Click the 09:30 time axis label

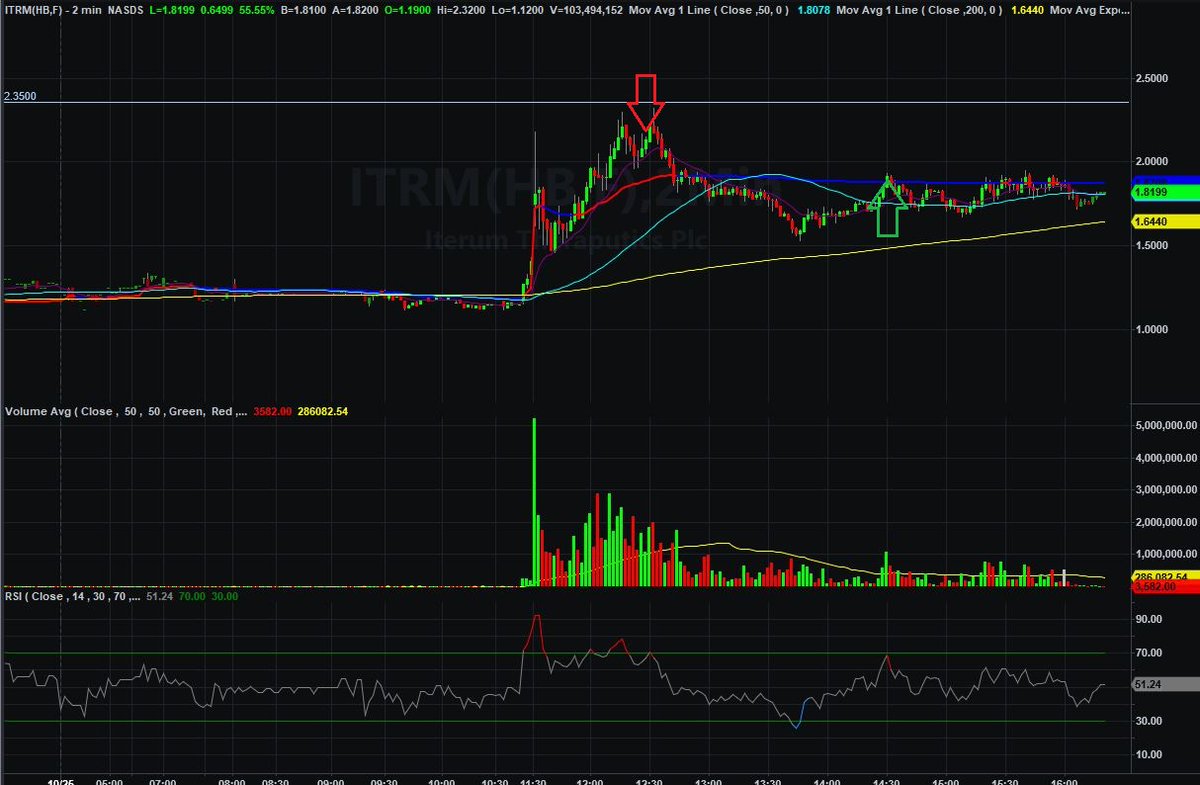pos(385,782)
